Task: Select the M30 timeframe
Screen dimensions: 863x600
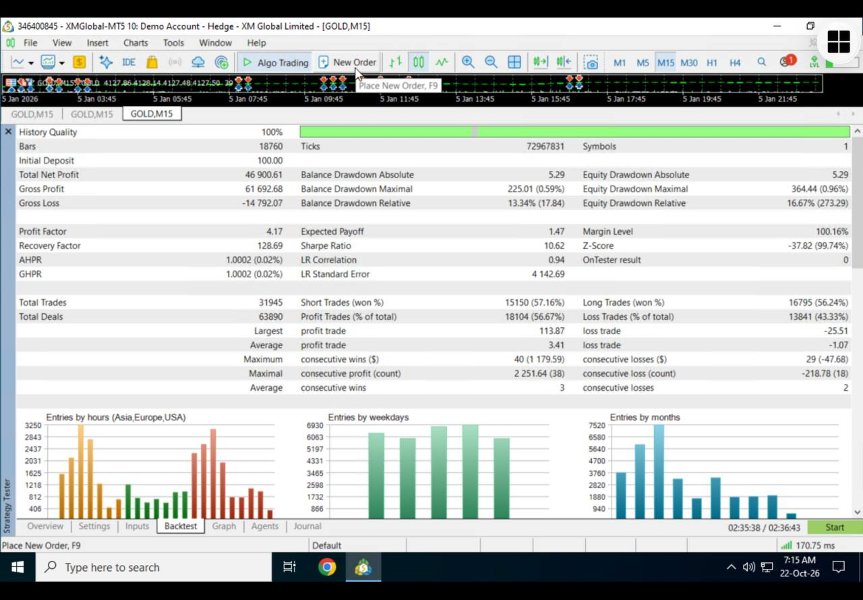Action: pyautogui.click(x=689, y=63)
